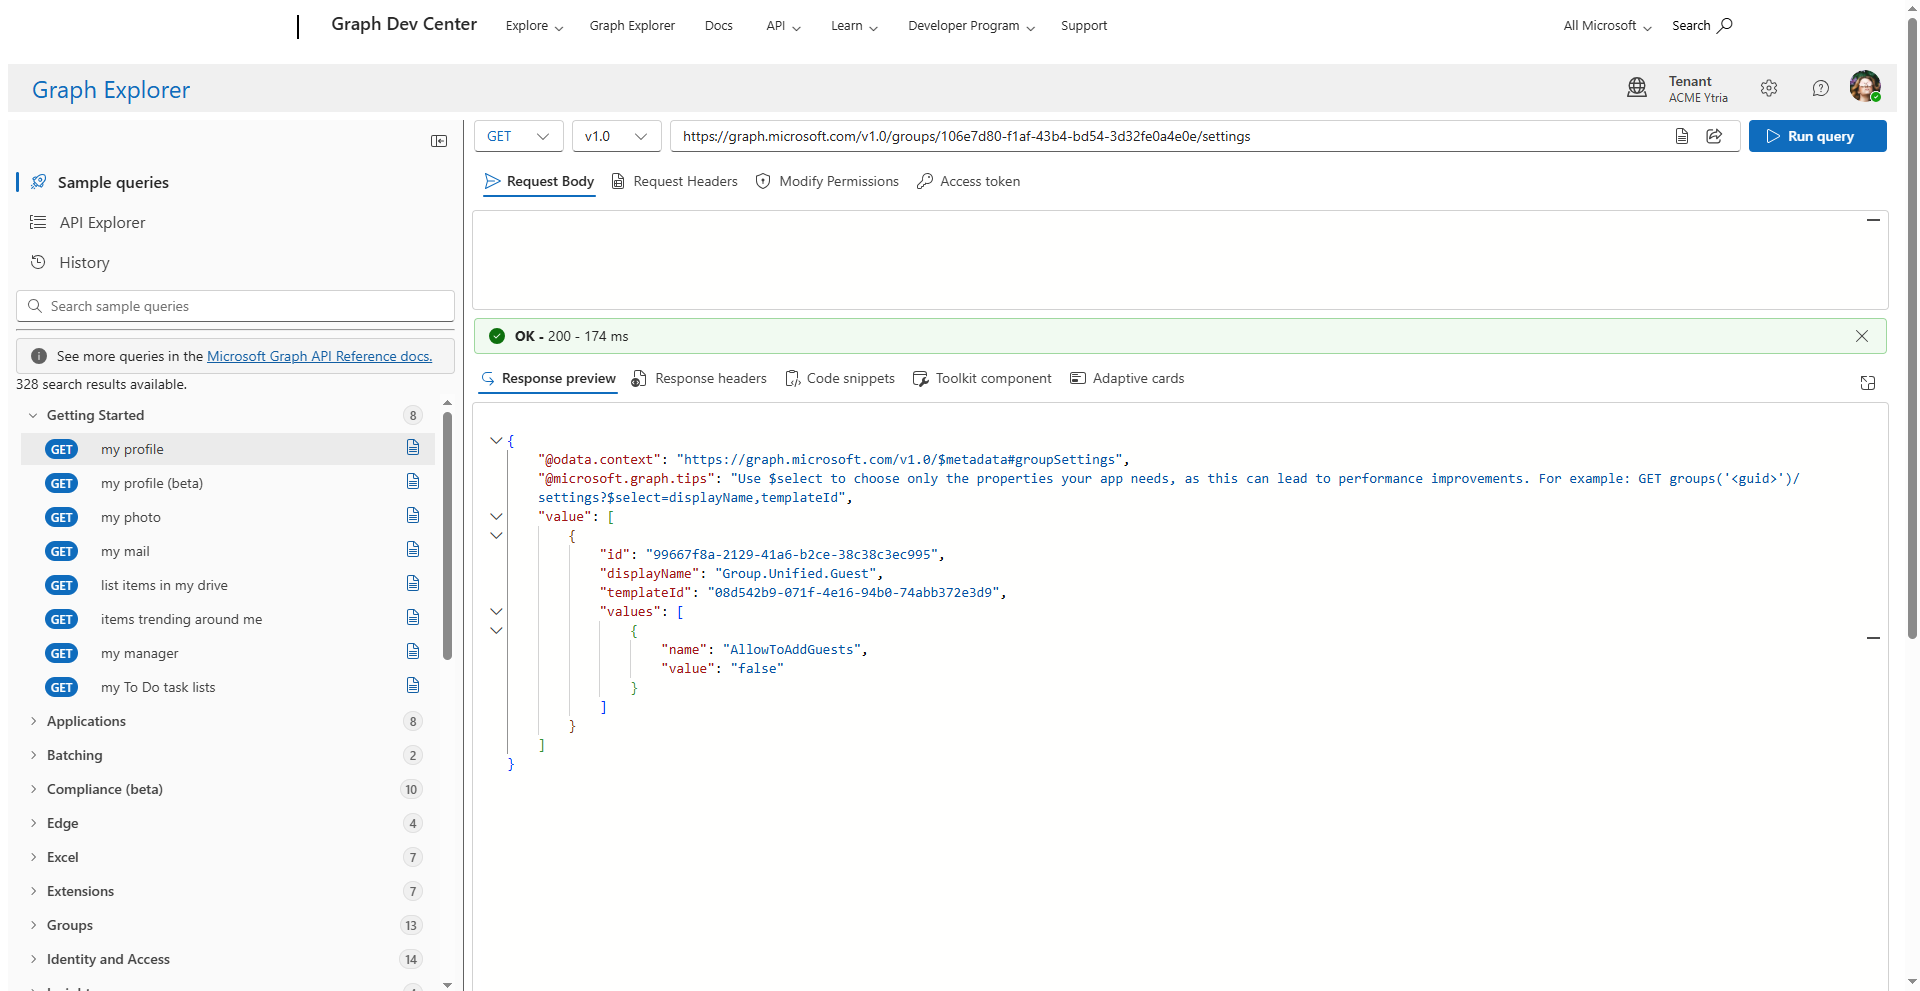
Task: Expand the Batching category
Action: pyautogui.click(x=33, y=755)
